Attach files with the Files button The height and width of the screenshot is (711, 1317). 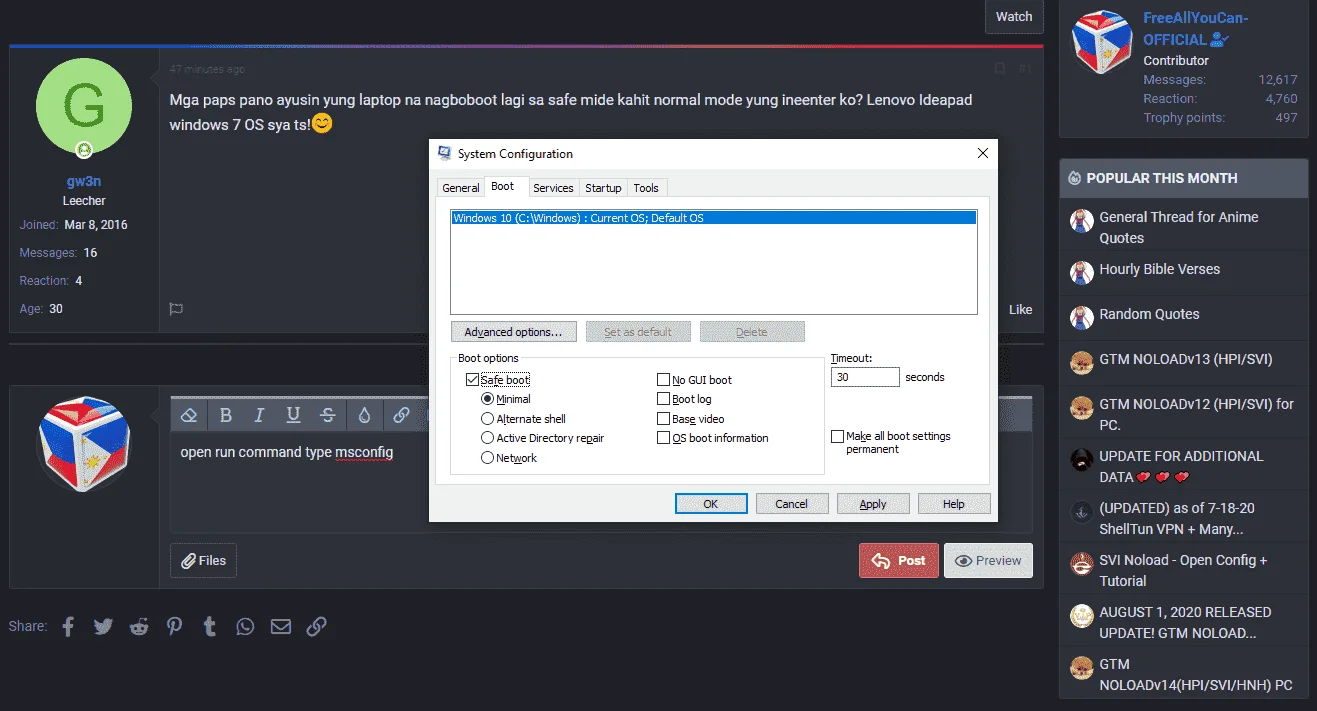(203, 561)
